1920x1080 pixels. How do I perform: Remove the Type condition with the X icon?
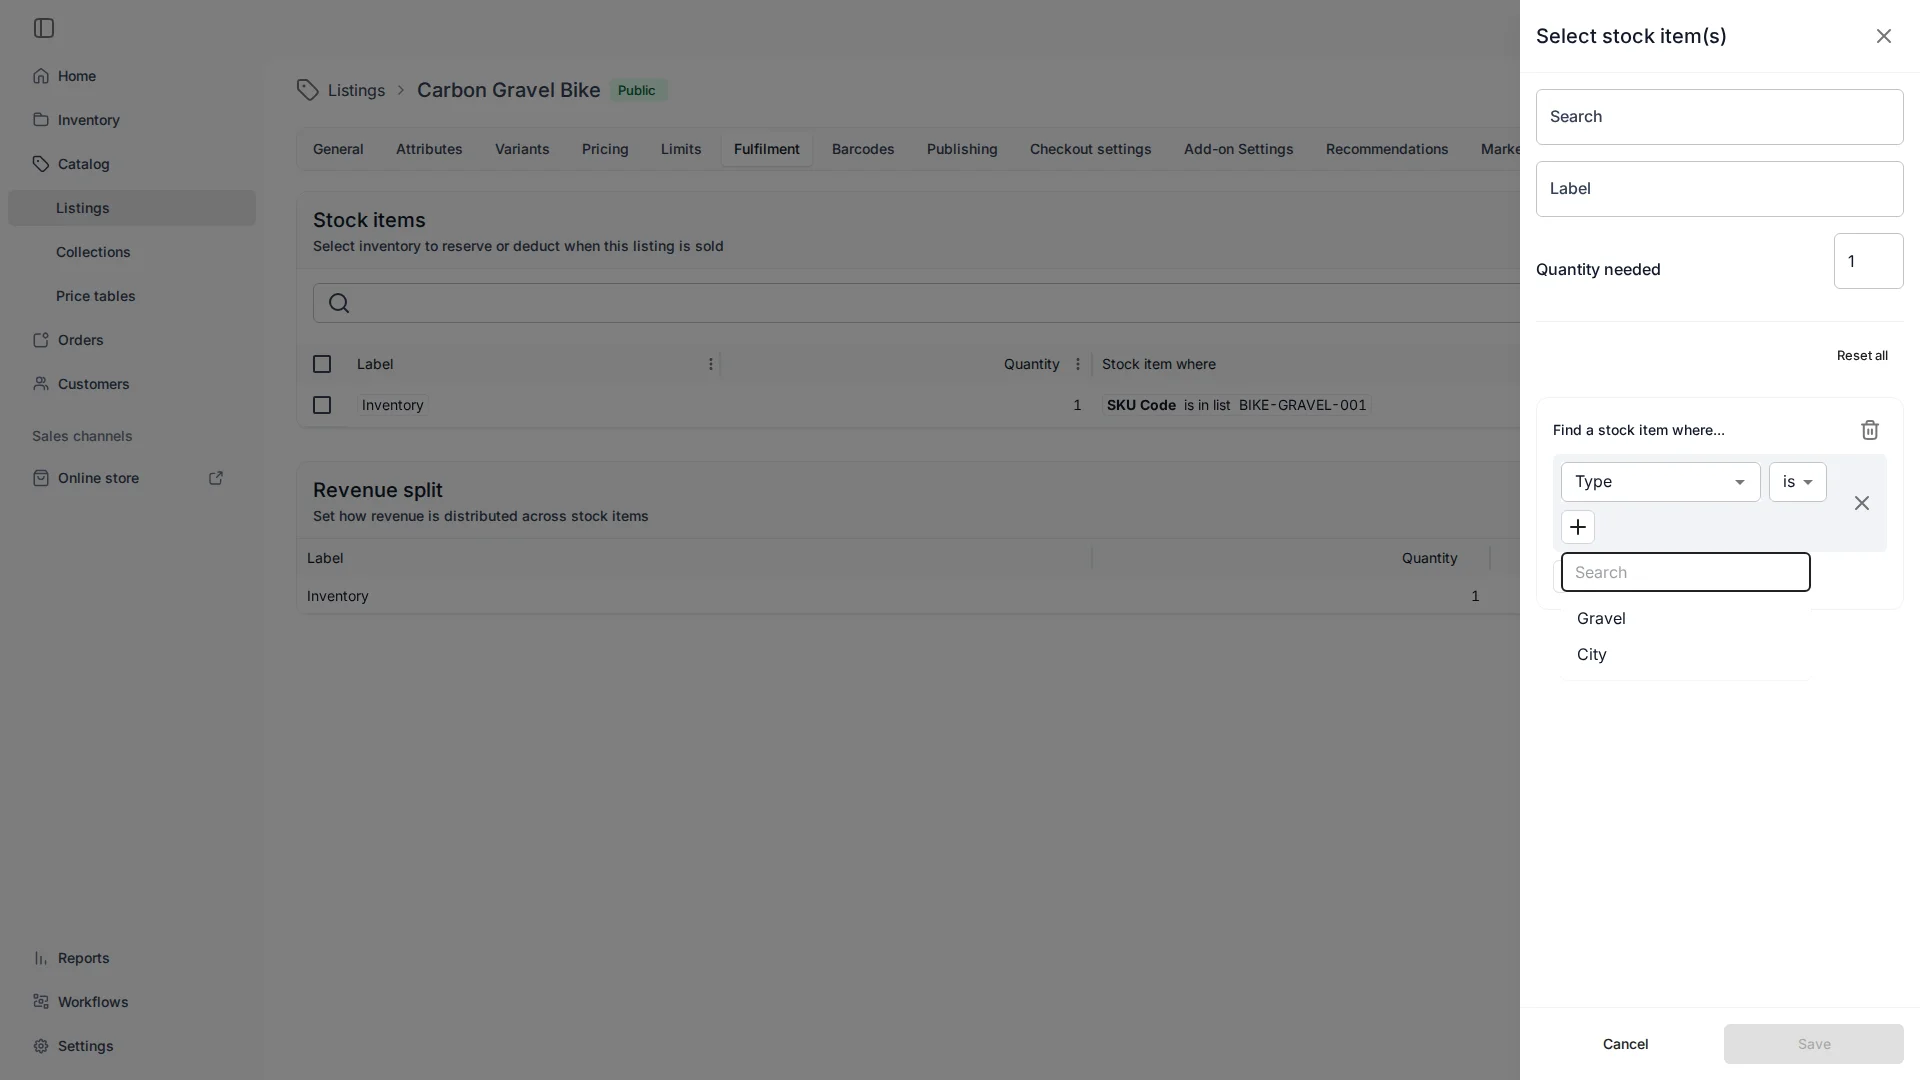click(x=1862, y=503)
